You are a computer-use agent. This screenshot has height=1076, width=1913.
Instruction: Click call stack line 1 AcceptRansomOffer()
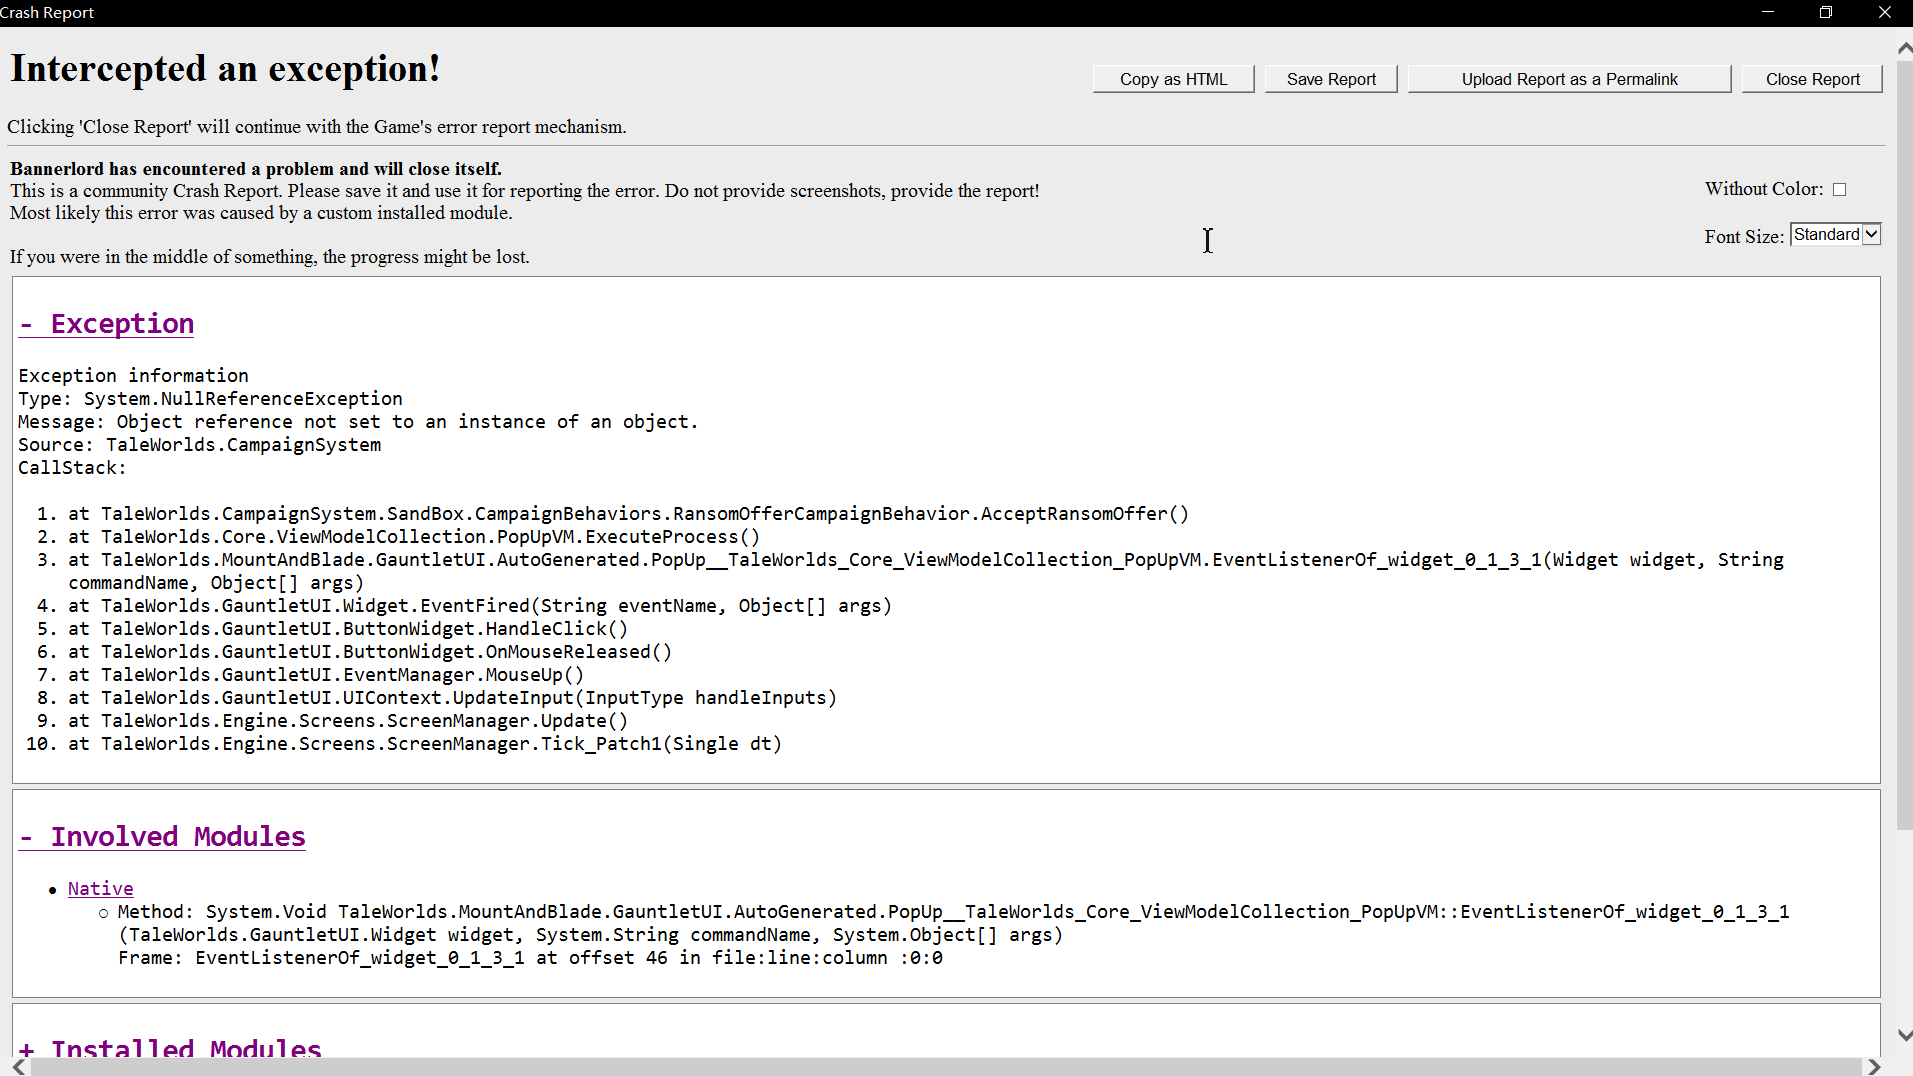click(628, 514)
